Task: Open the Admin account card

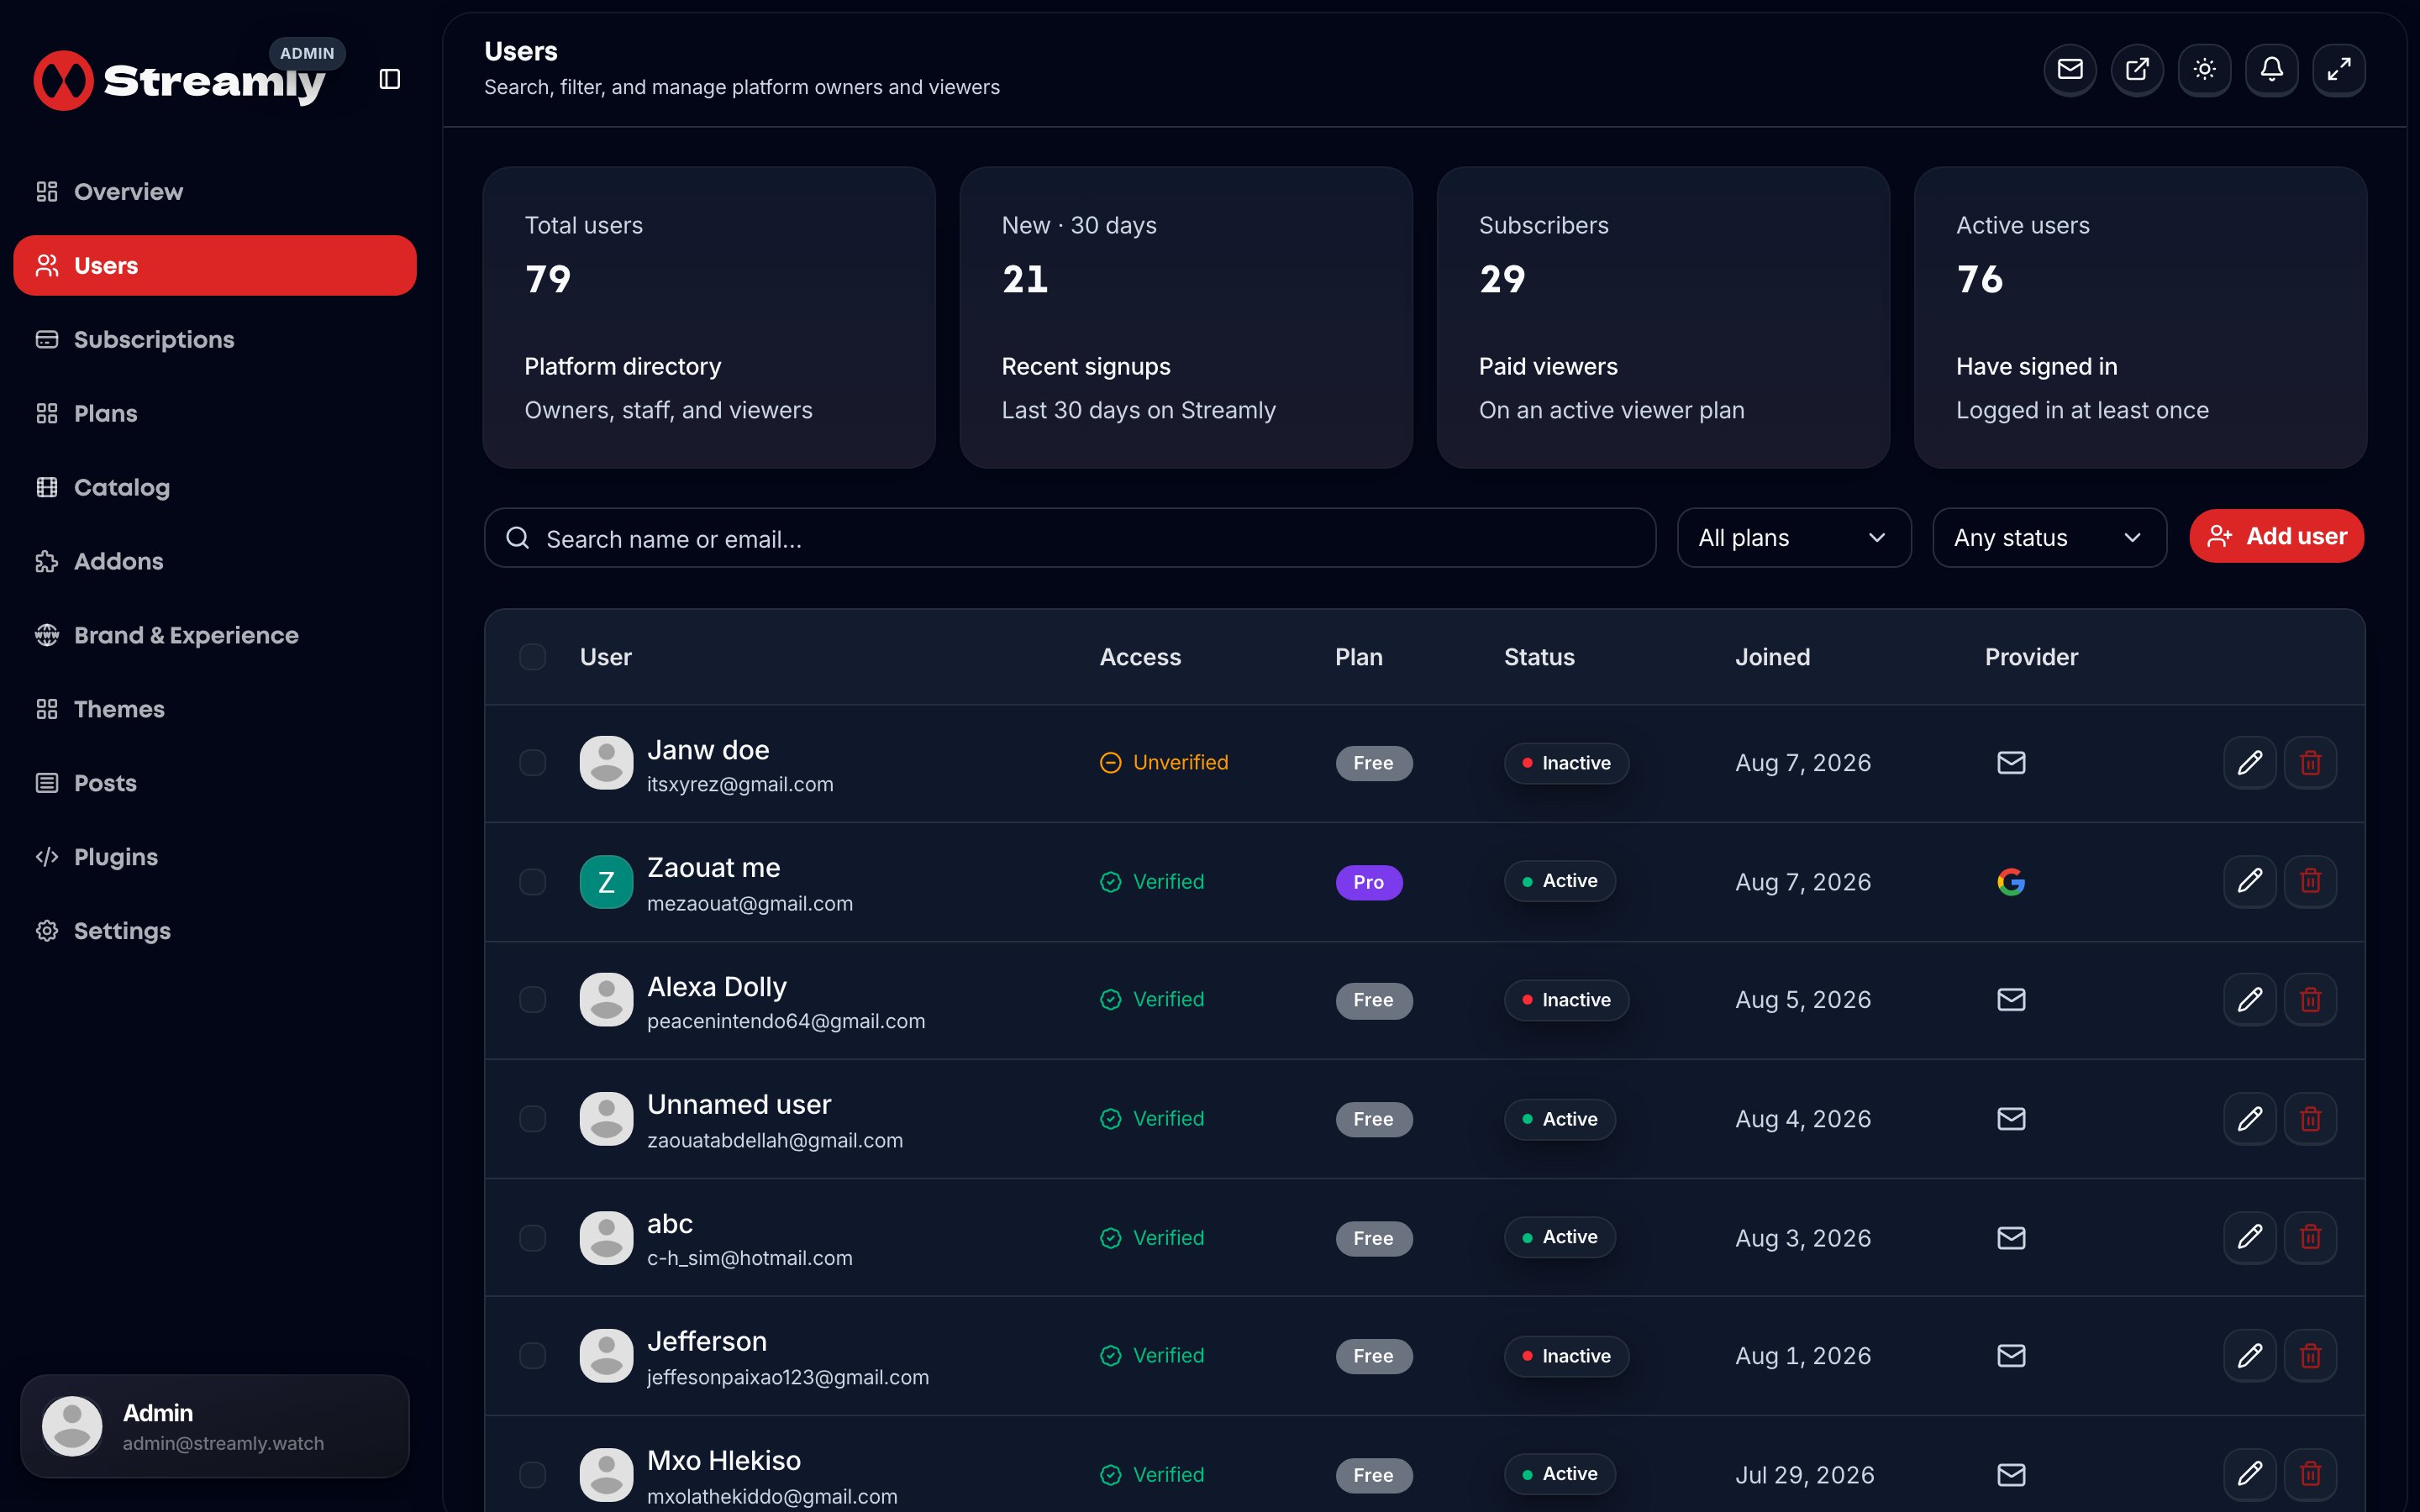Action: [215, 1426]
